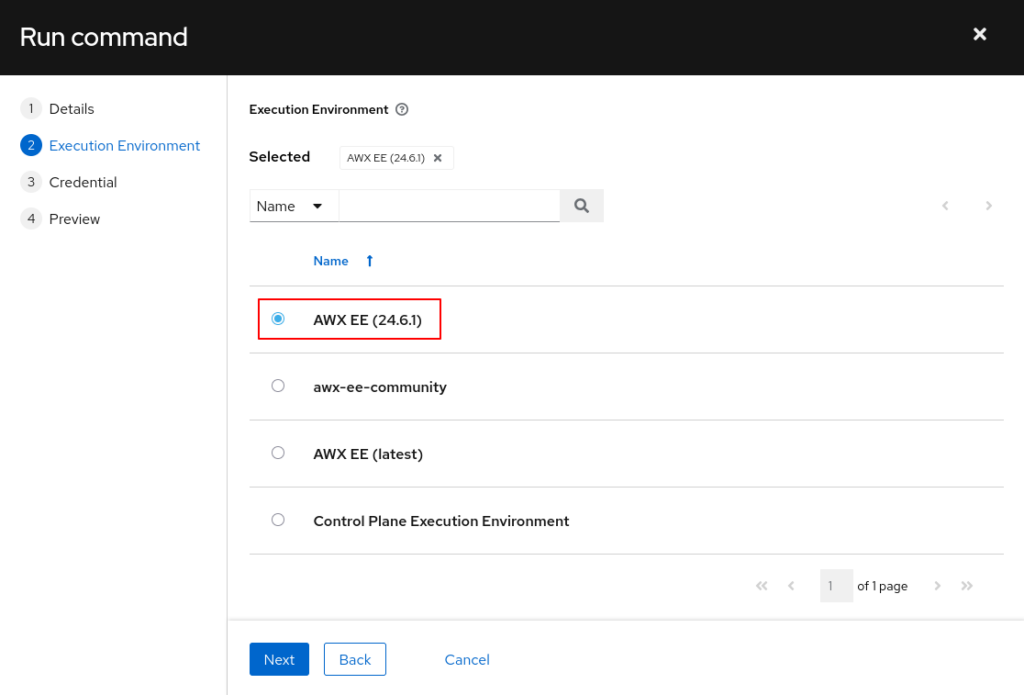The image size is (1024, 695).
Task: Open the Details wizard step
Action: click(x=71, y=109)
